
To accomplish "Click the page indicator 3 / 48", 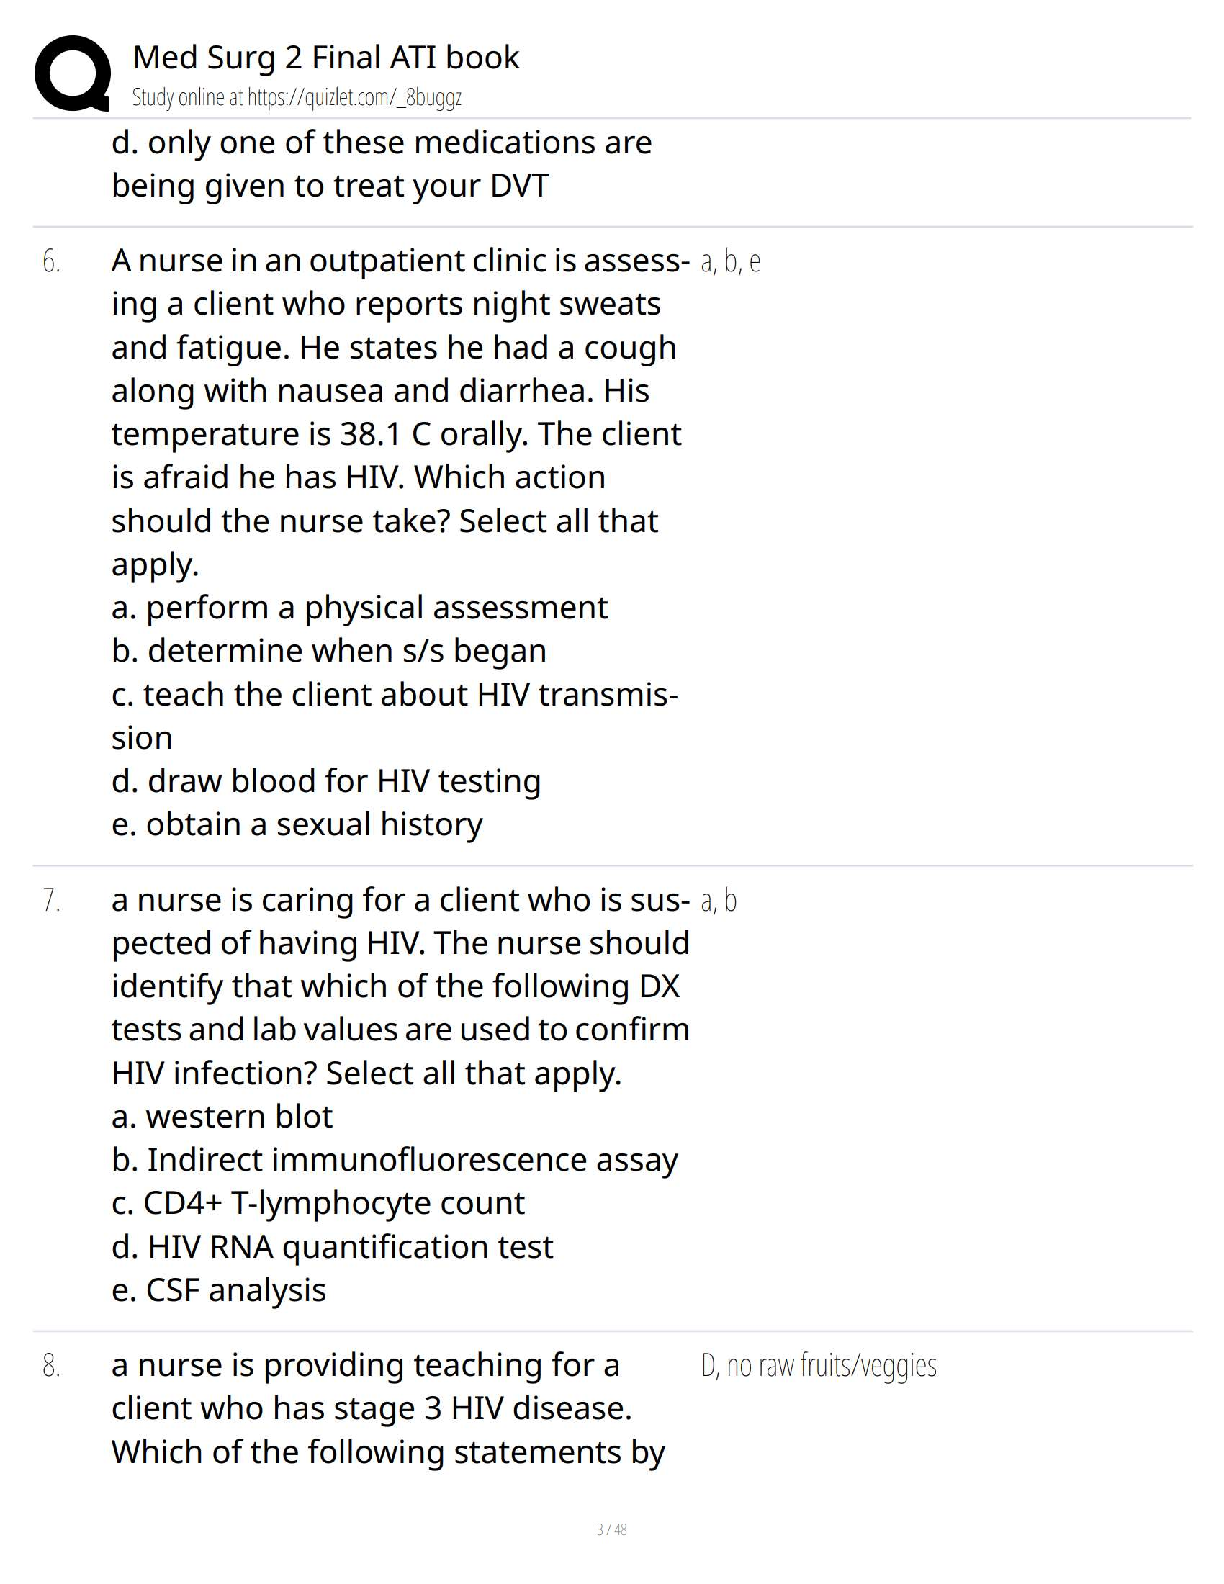I will 611,1529.
